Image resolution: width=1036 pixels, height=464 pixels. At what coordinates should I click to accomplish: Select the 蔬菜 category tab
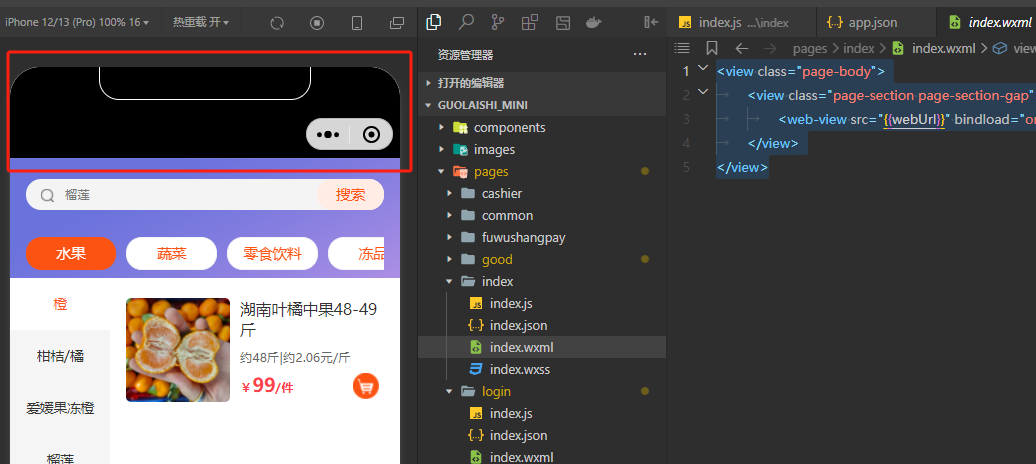[x=171, y=254]
